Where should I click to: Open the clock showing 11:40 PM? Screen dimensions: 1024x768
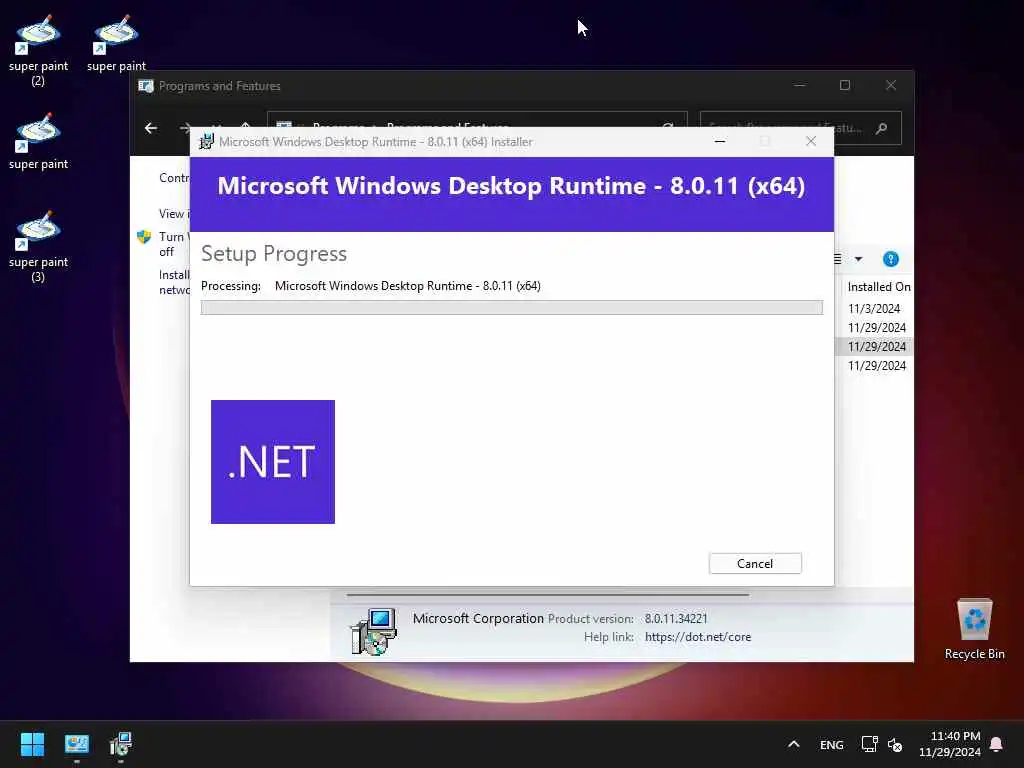[x=950, y=744]
